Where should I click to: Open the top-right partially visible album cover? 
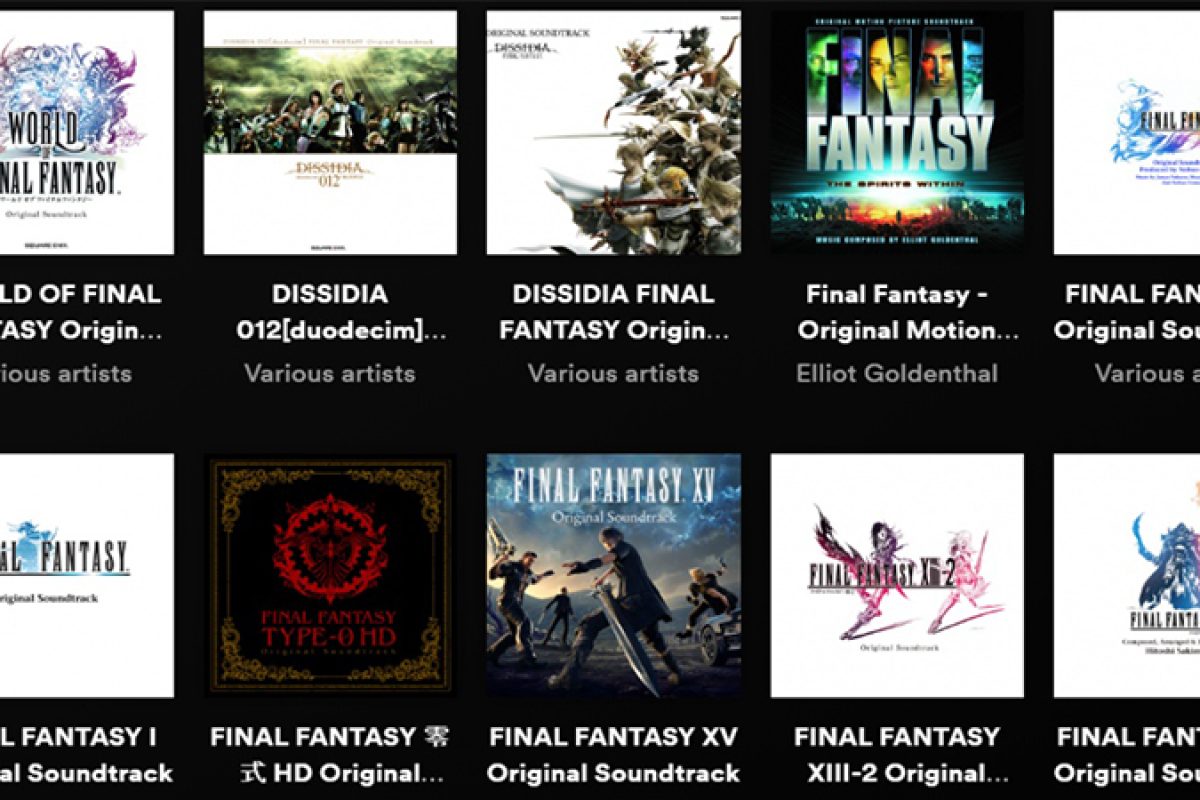pyautogui.click(x=1127, y=132)
